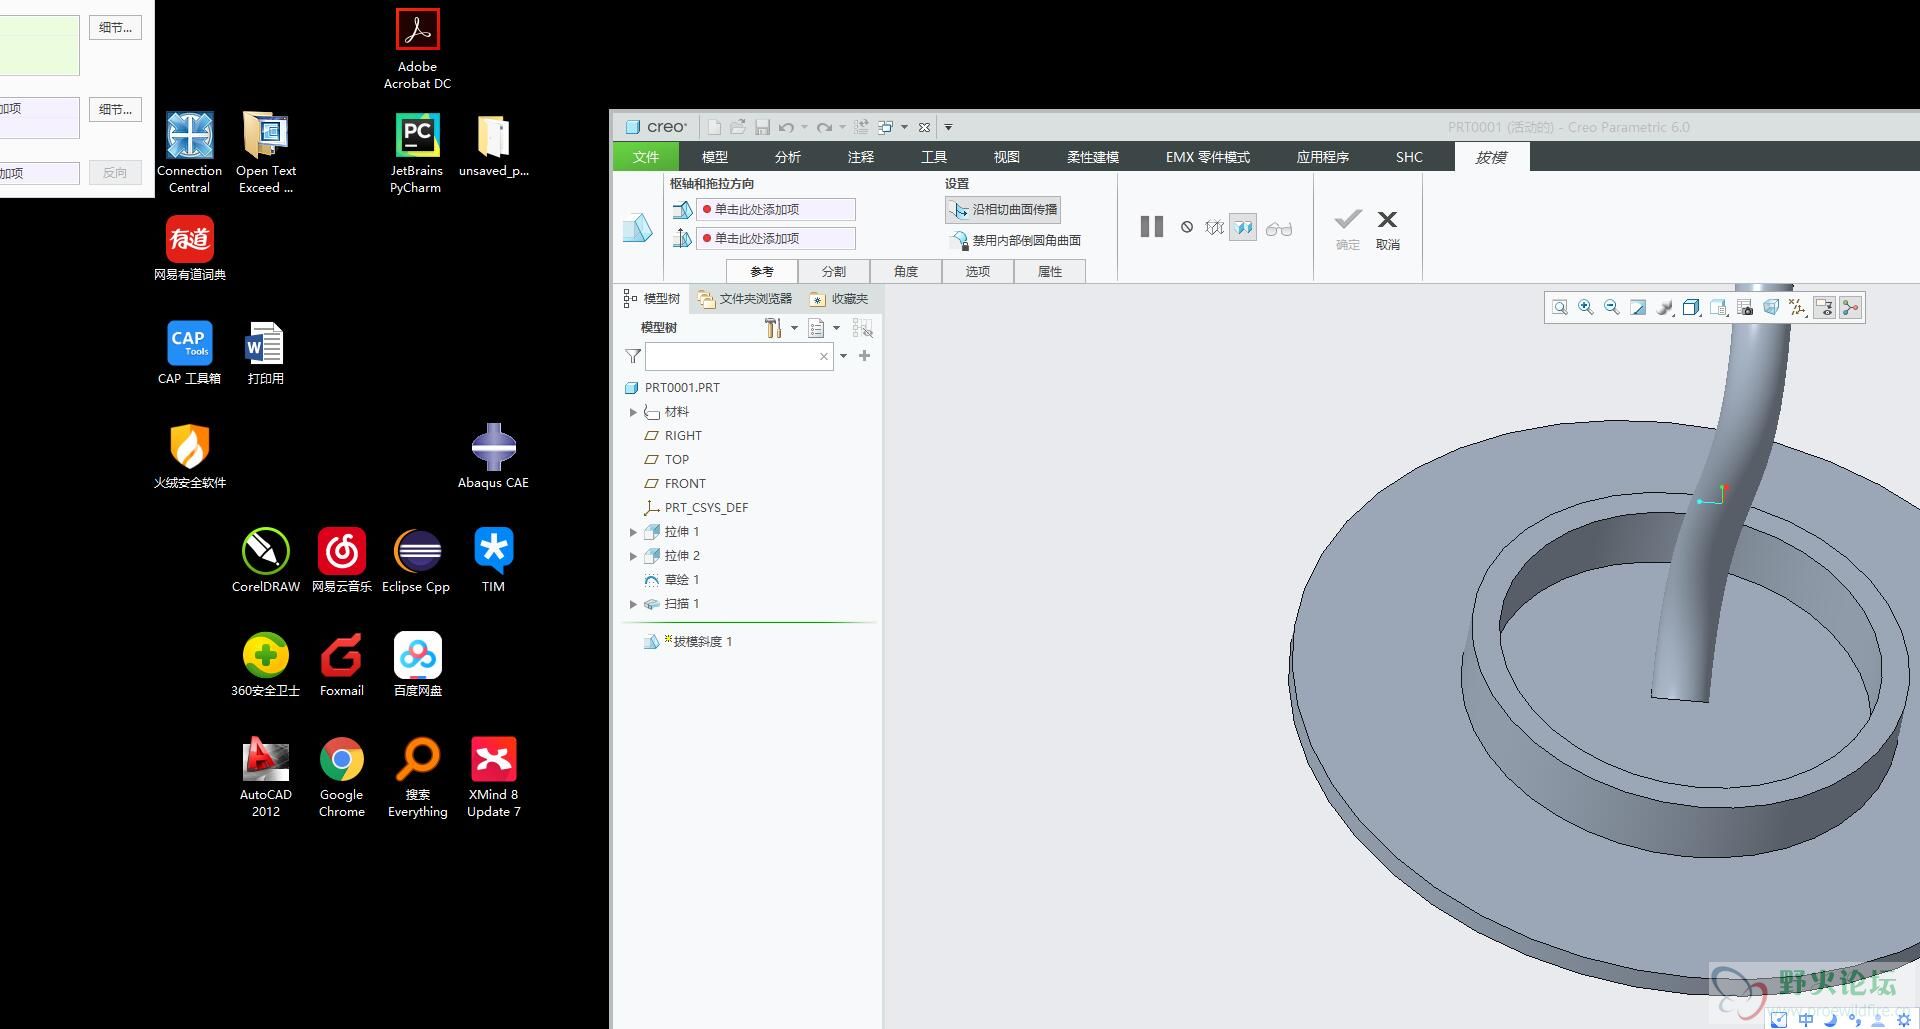Open the model tree list display dropdown
1920x1029 pixels.
[824, 328]
